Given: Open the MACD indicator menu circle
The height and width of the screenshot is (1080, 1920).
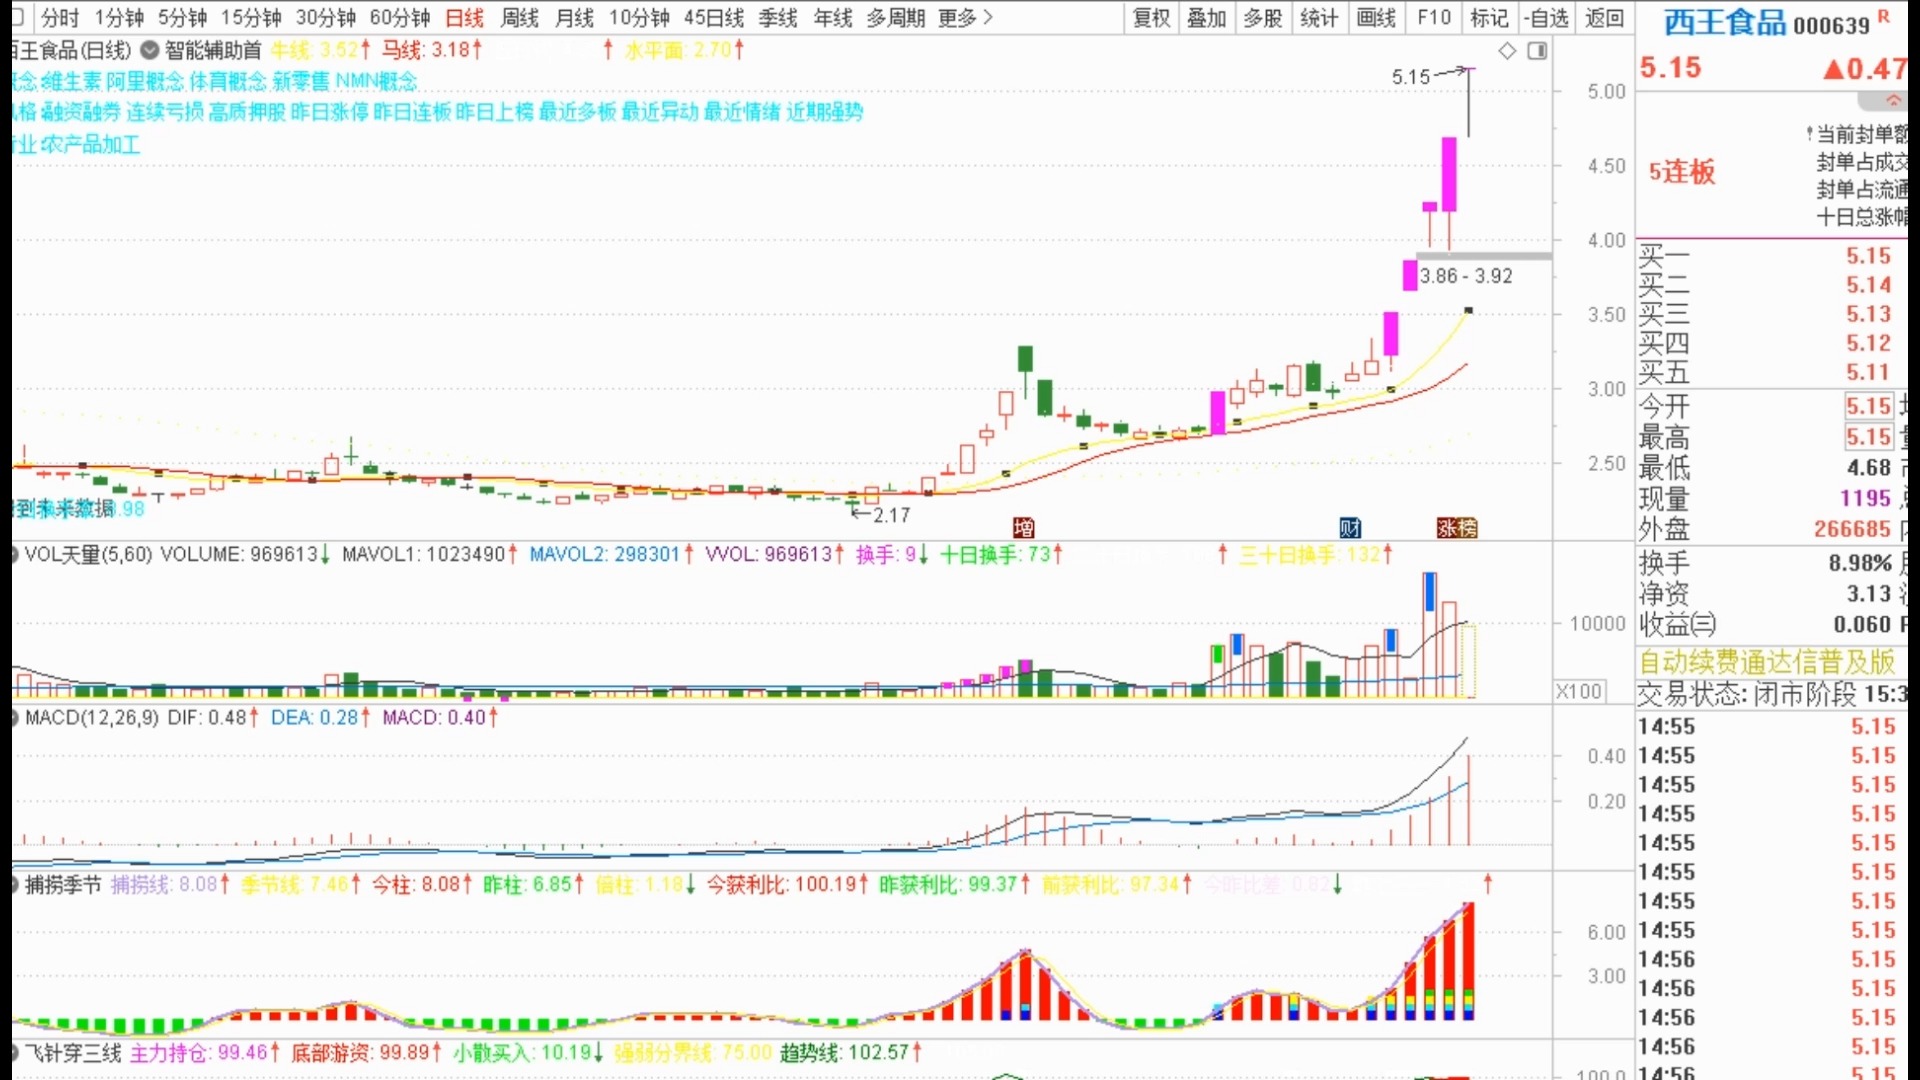Looking at the screenshot, I should [x=14, y=717].
